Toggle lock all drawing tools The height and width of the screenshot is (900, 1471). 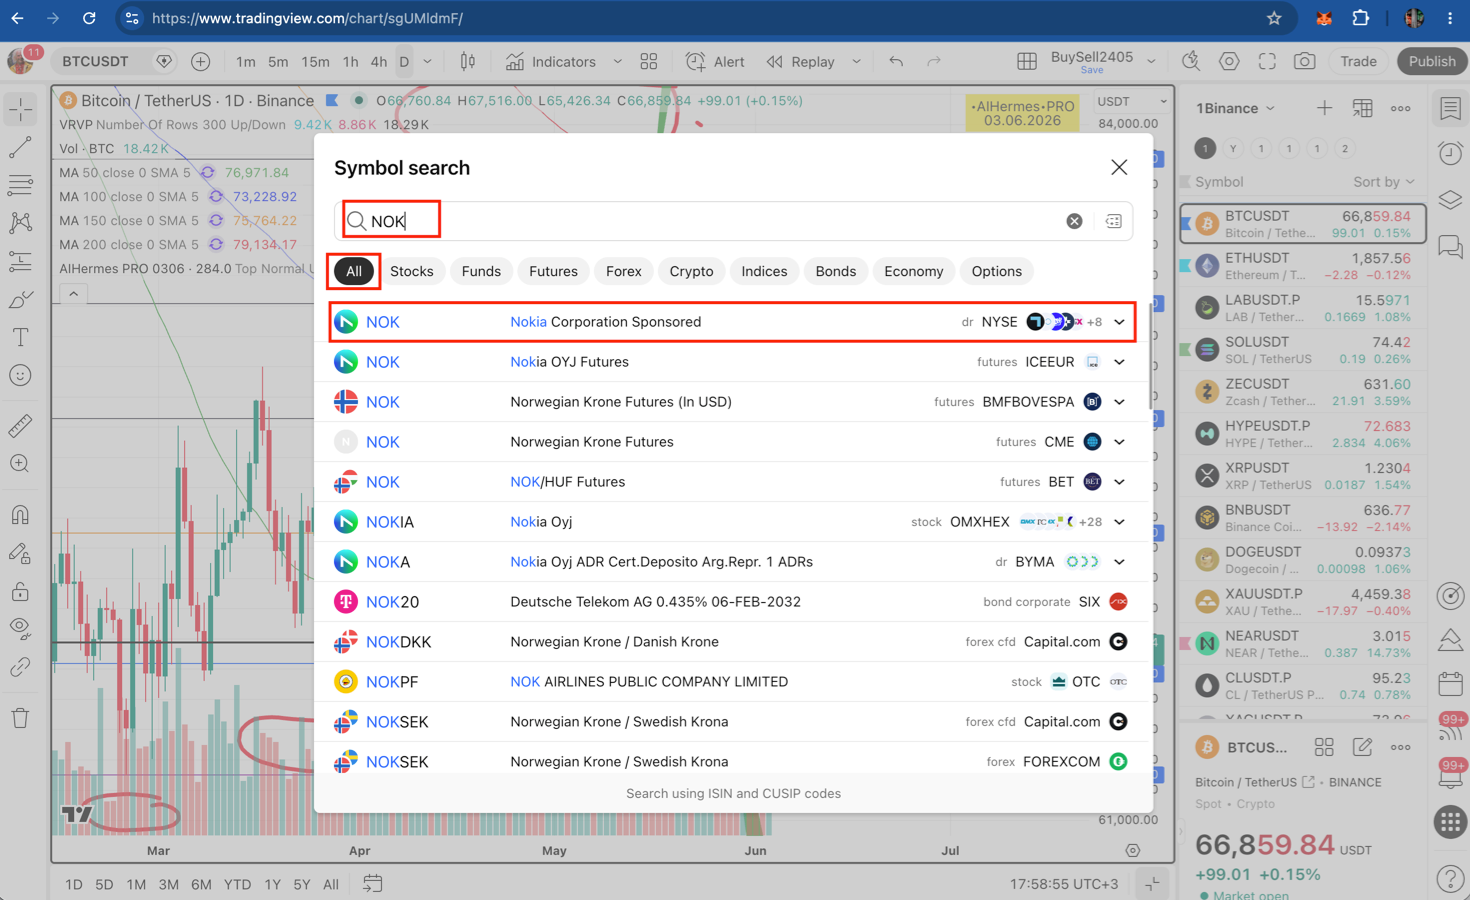pyautogui.click(x=20, y=591)
